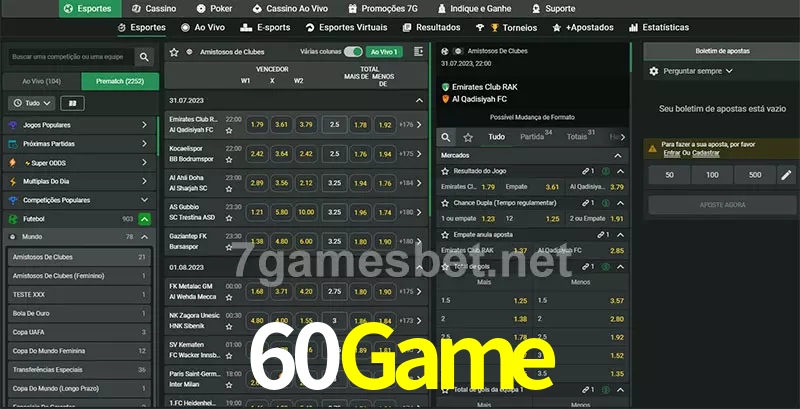Viewport: 800px width, 409px height.
Task: Open the Partida markets tab
Action: tap(536, 137)
